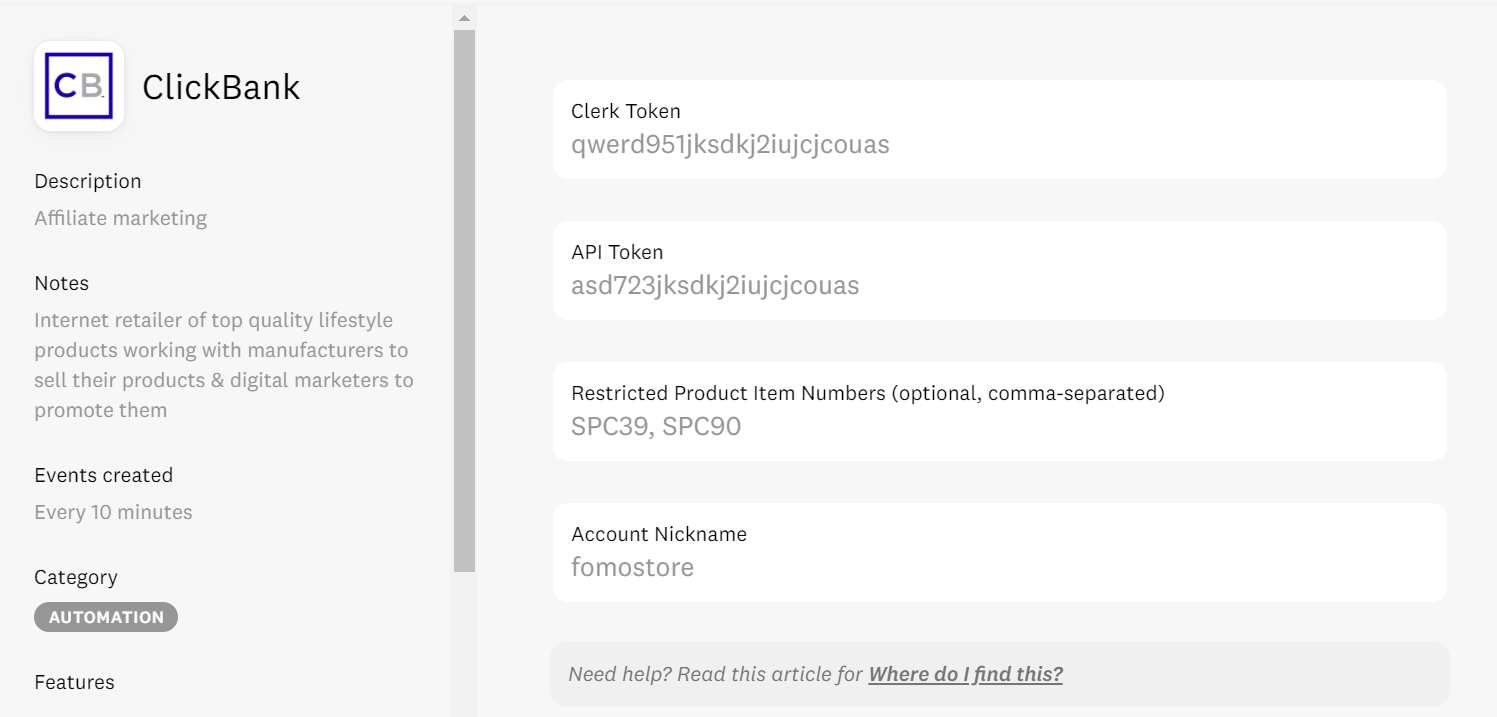The image size is (1497, 717).
Task: Click the Category heading
Action: pos(76,577)
